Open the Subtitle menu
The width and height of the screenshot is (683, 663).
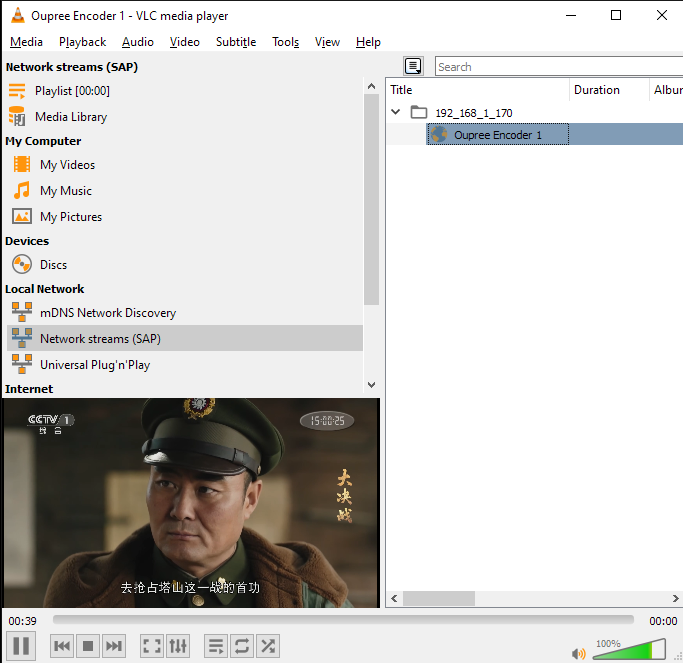[236, 42]
